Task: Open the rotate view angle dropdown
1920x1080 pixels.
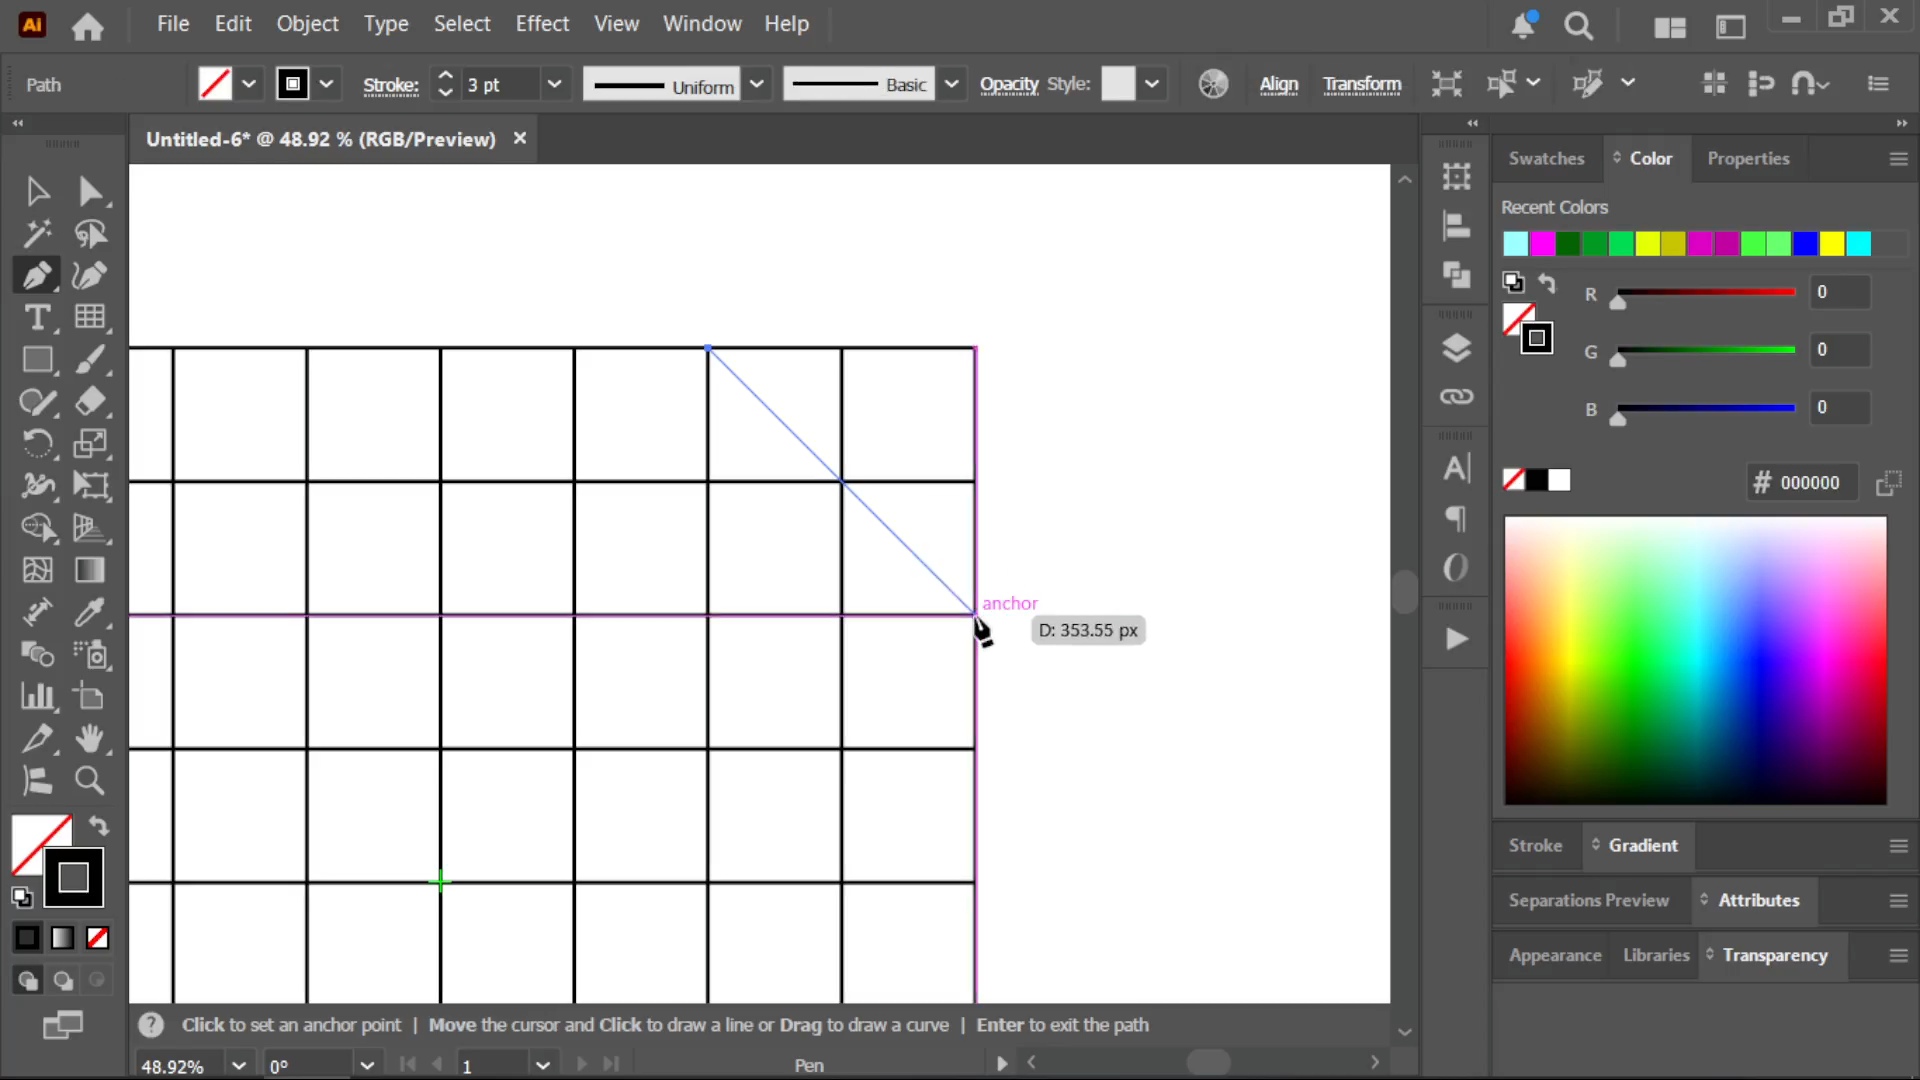Action: (367, 1066)
